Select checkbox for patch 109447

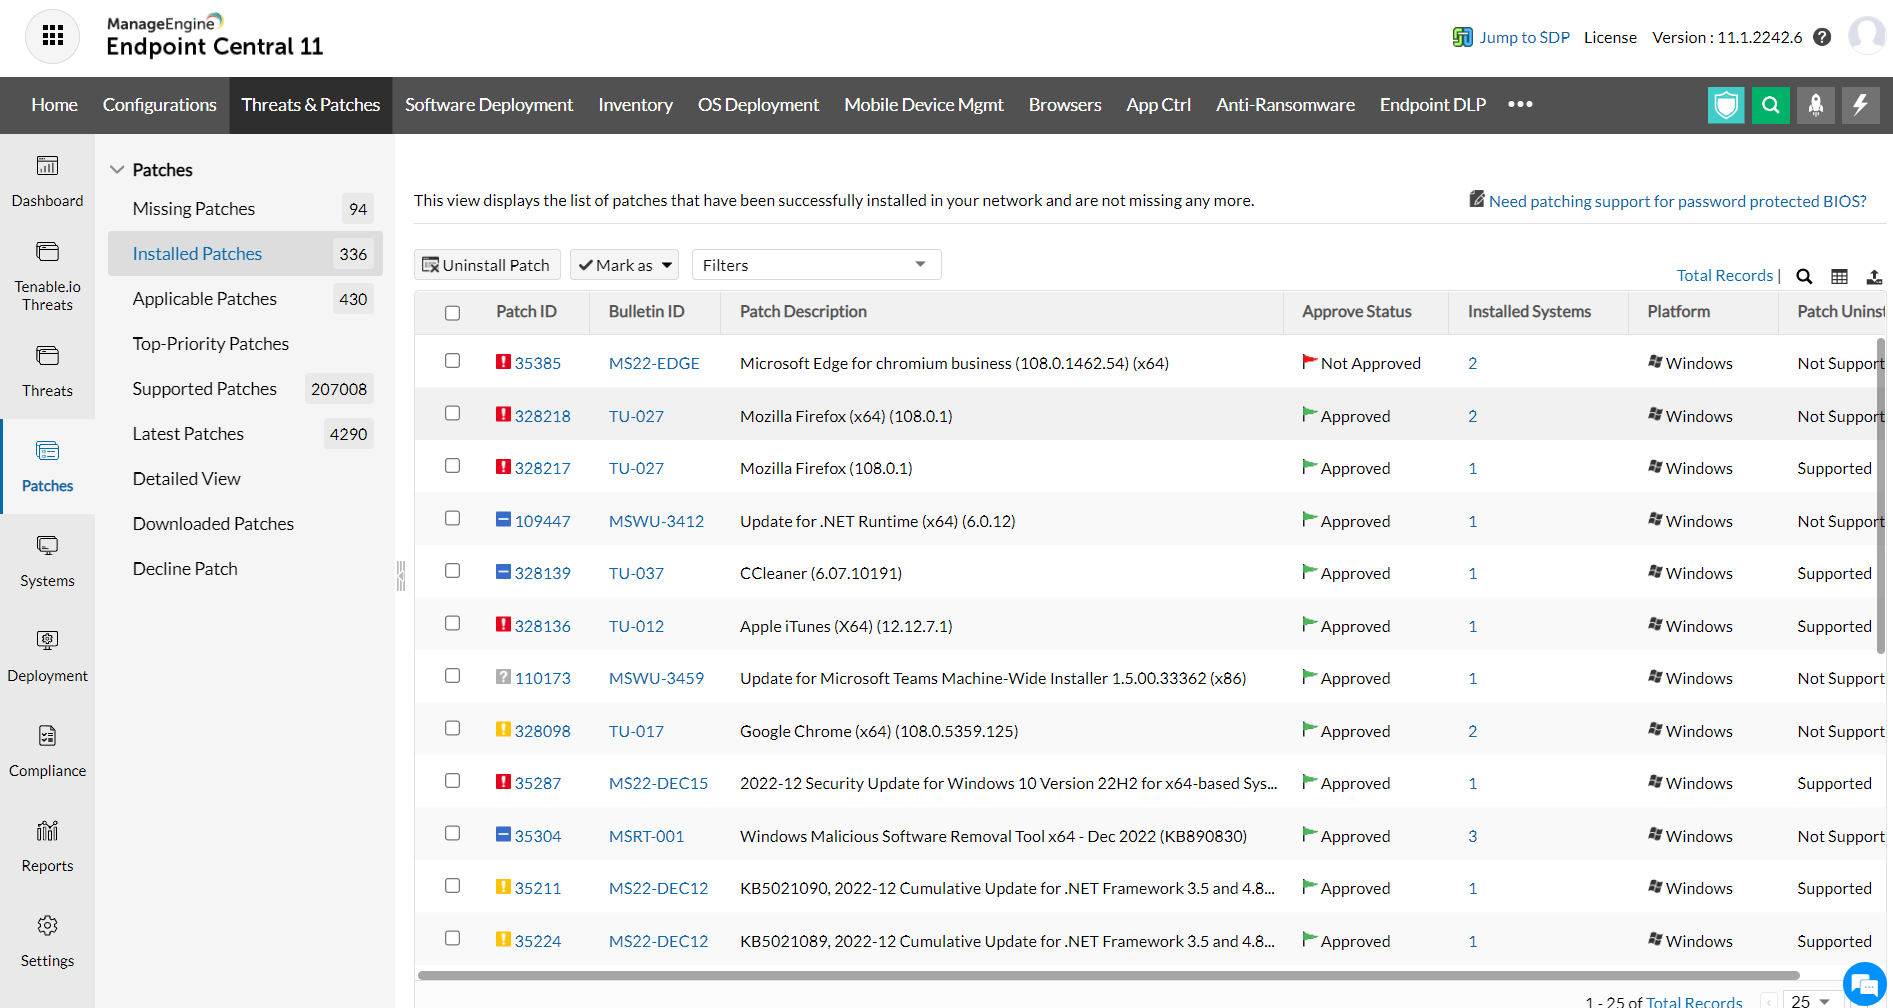(x=452, y=519)
